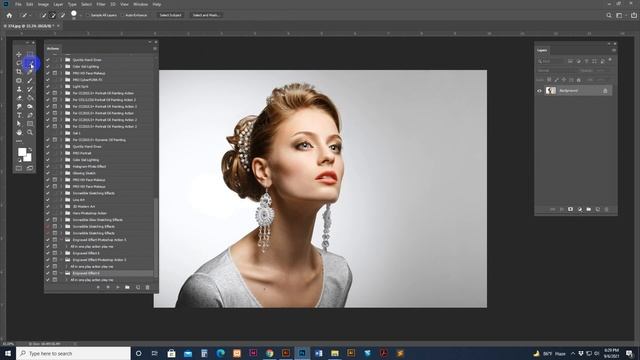Click the Delete trash icon in Actions panel
The height and width of the screenshot is (360, 640).
[x=147, y=287]
